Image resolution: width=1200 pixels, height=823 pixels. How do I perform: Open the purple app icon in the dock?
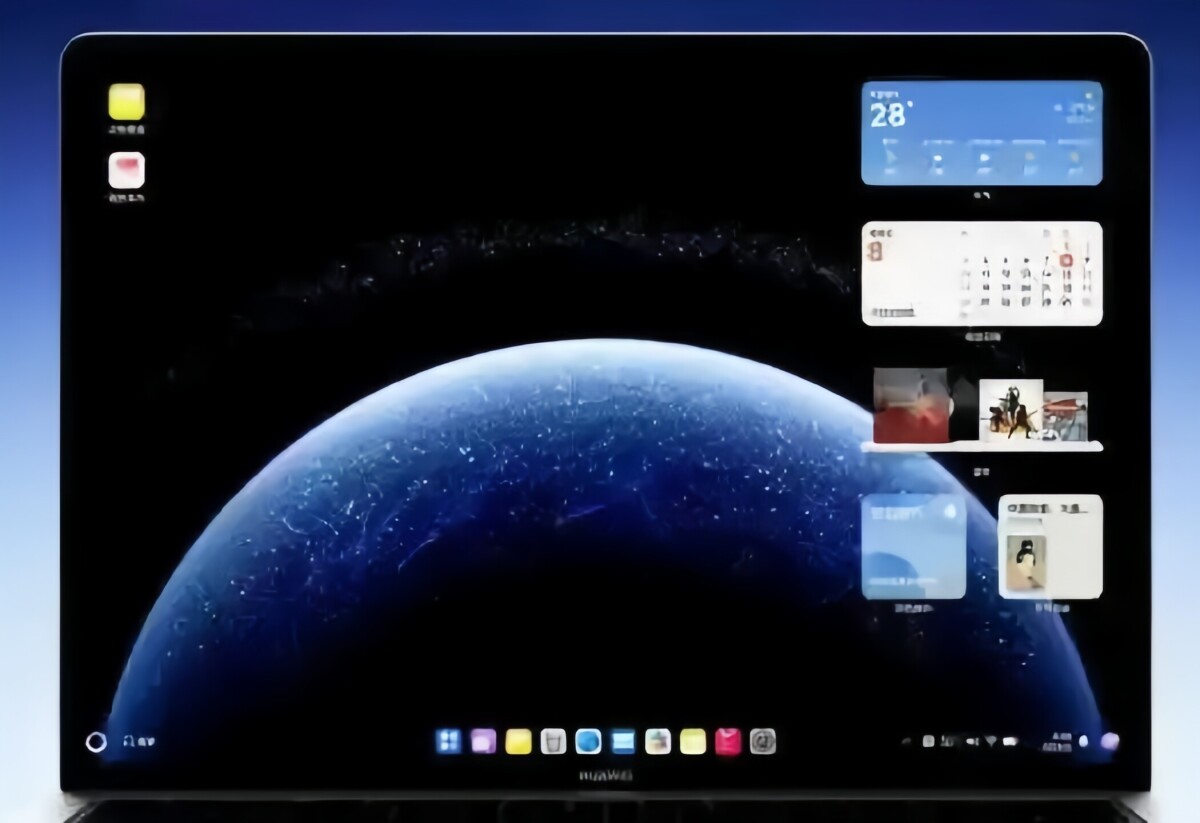[x=484, y=741]
